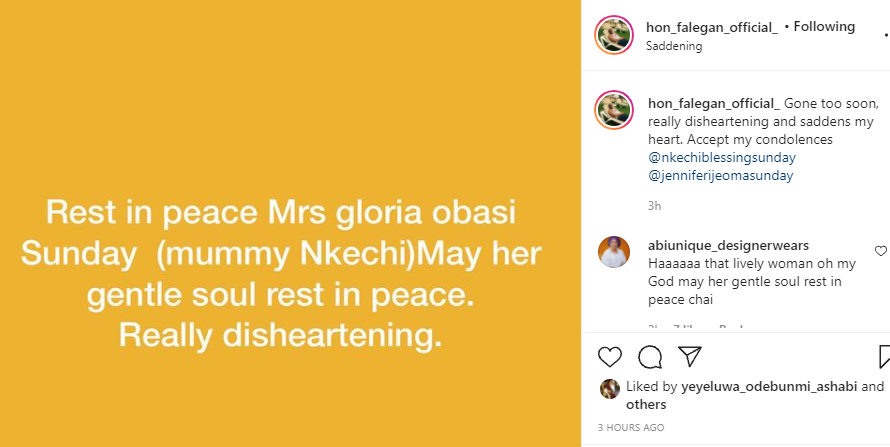
Task: Click '3 HOURS AGO' post timestamp
Action: tap(630, 428)
